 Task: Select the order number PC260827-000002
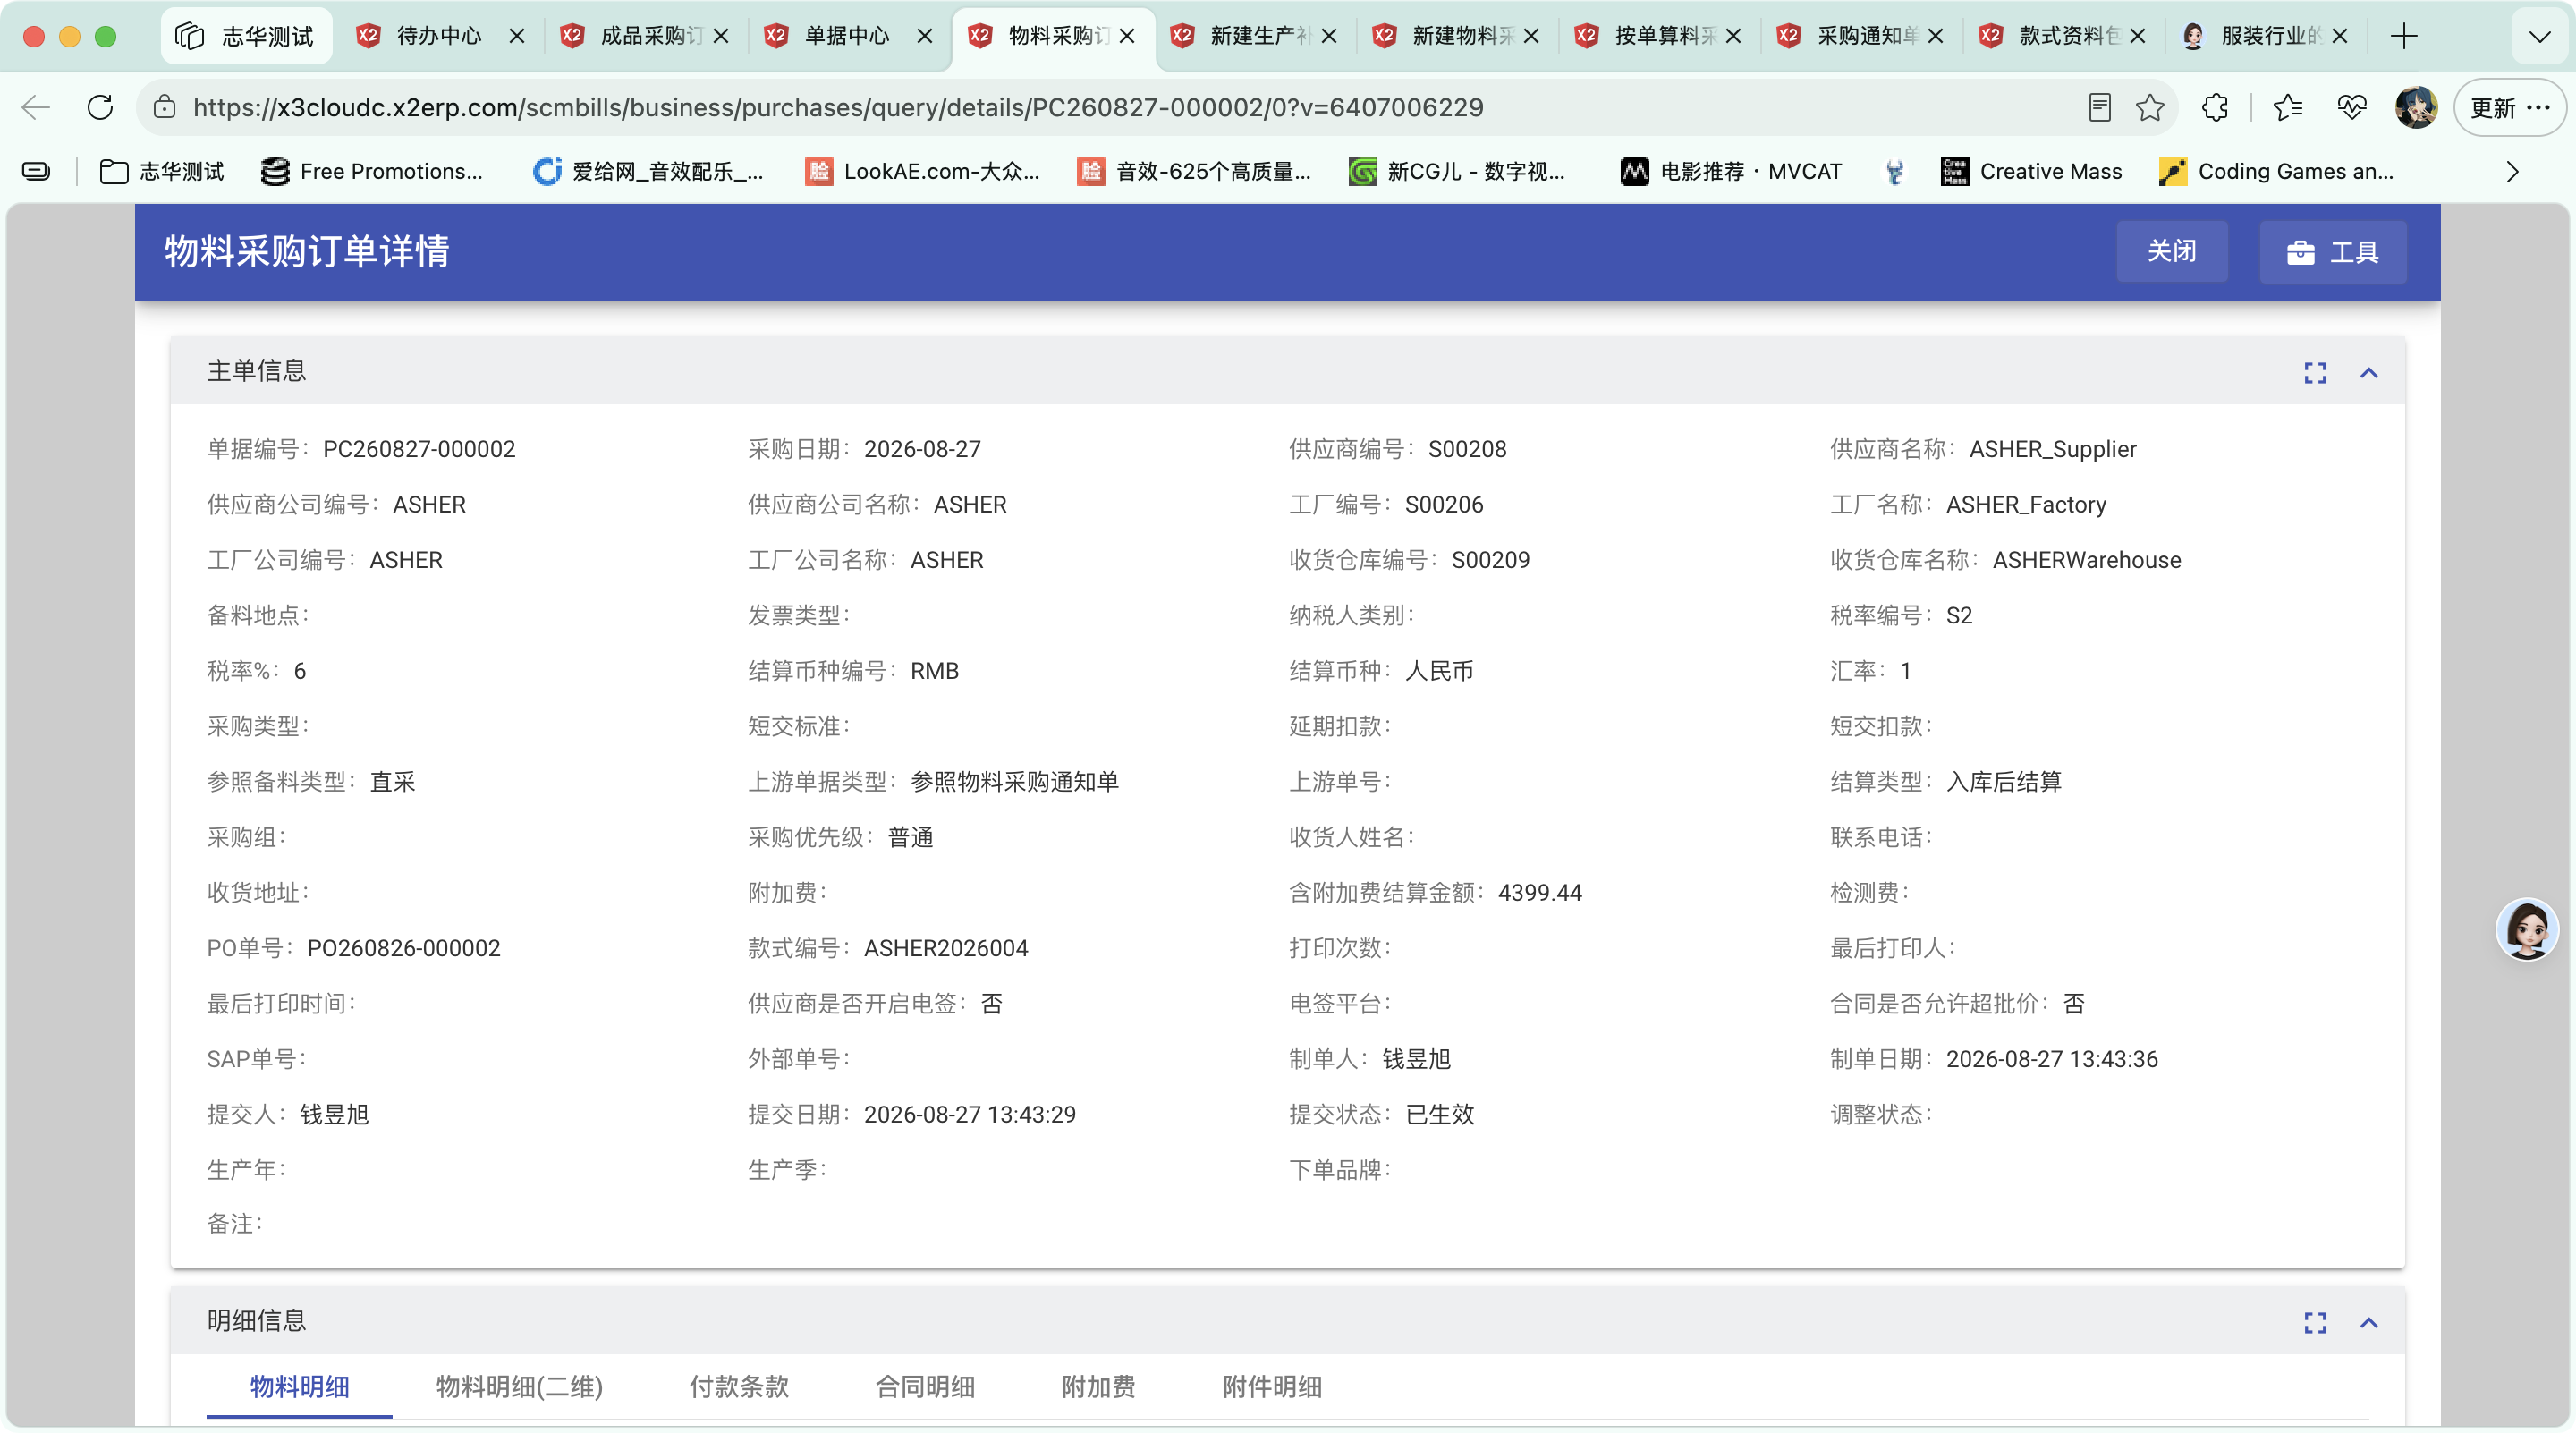point(419,449)
